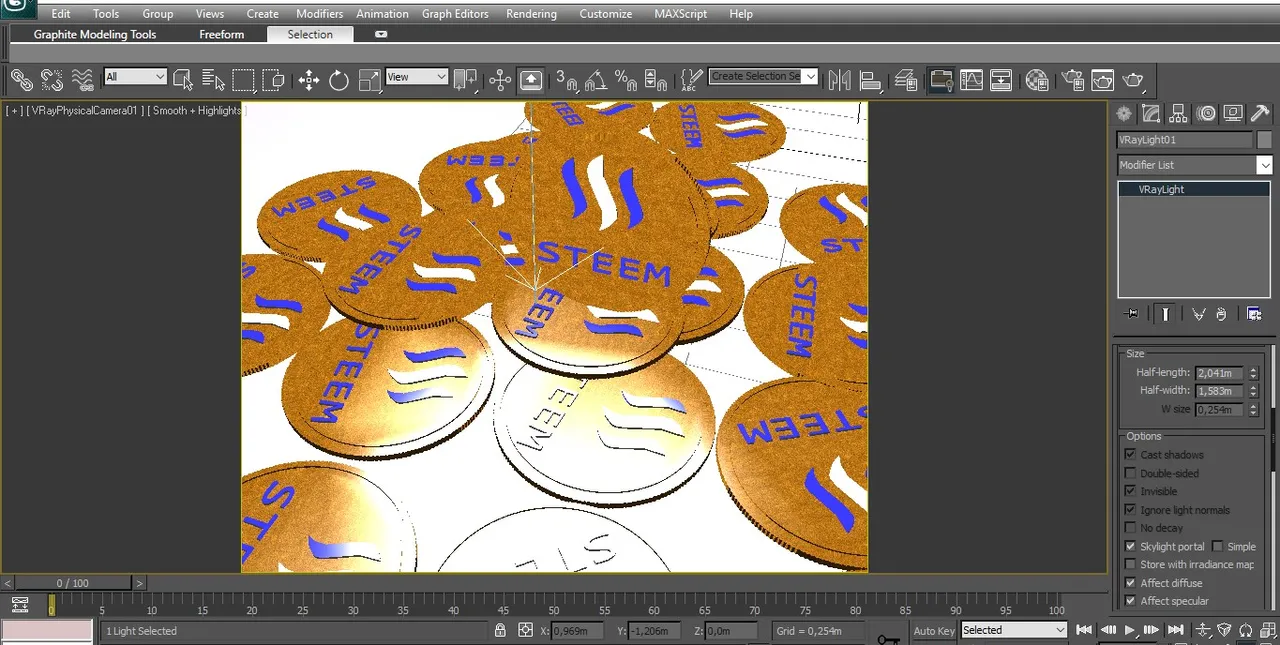Image resolution: width=1280 pixels, height=645 pixels.
Task: Switch to the Create command panel tab
Action: pos(1125,114)
